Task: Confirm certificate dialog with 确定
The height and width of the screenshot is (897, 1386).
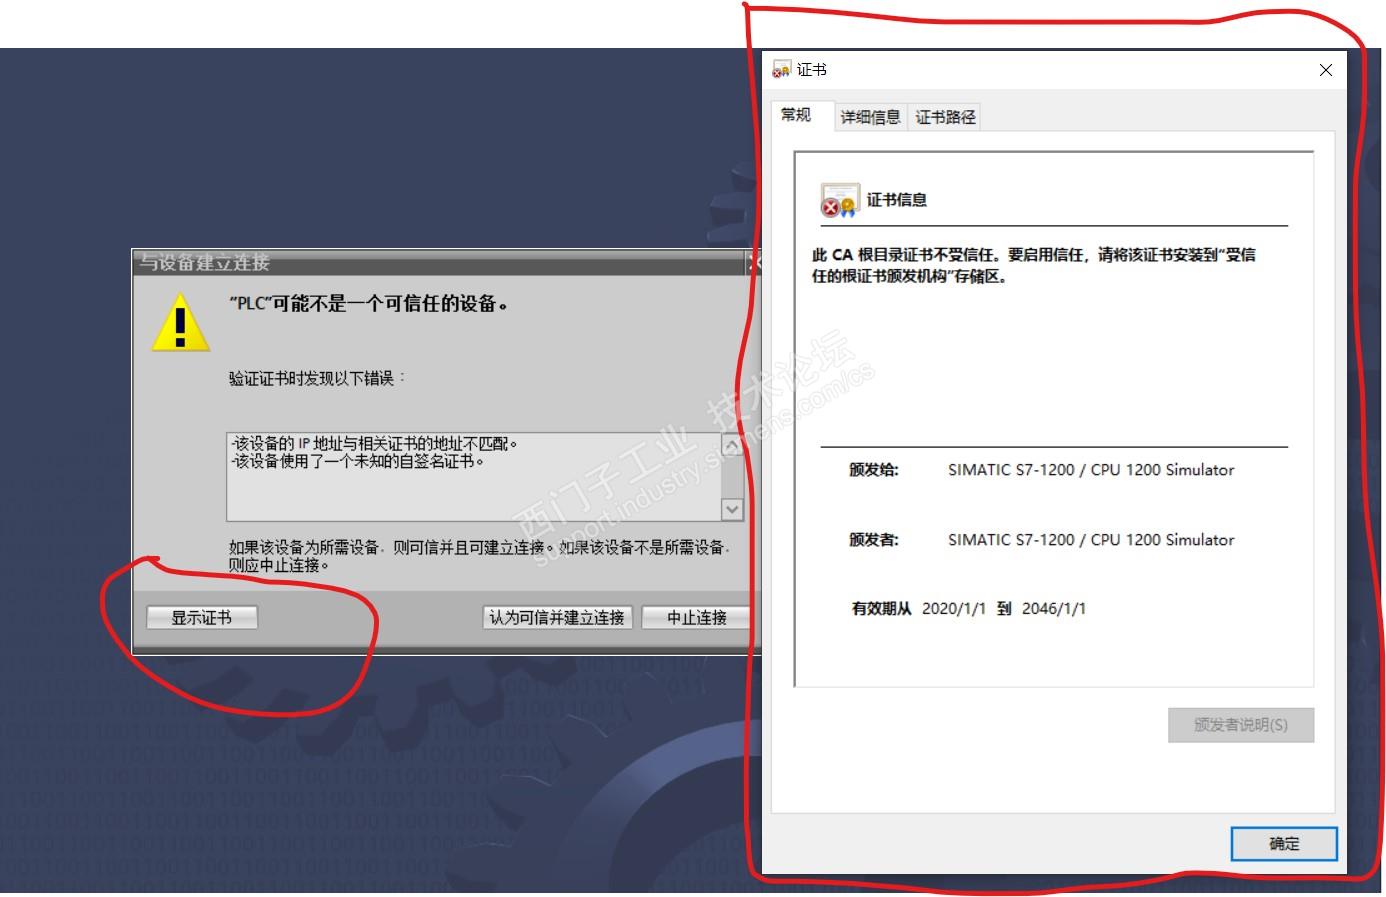Action: [x=1284, y=844]
